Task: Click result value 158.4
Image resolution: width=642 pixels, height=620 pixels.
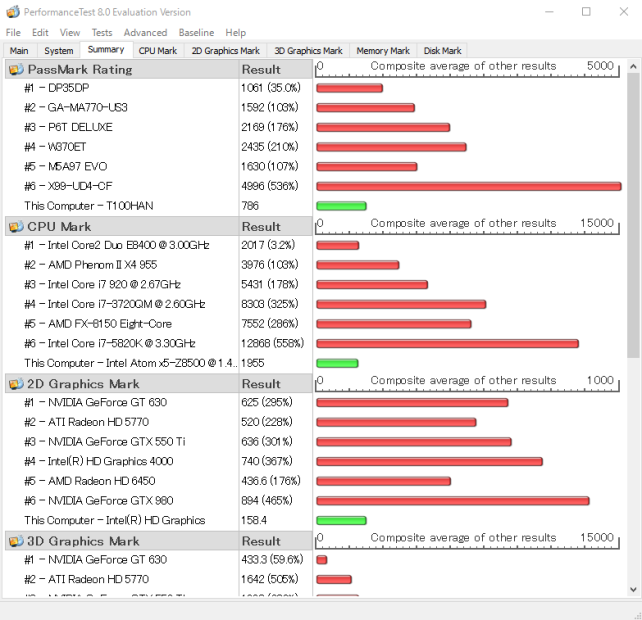Action: click(x=254, y=520)
